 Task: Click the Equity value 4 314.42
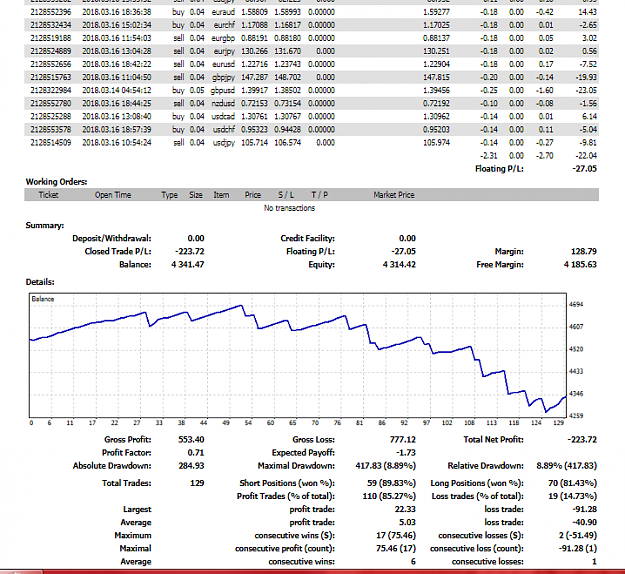coord(399,265)
